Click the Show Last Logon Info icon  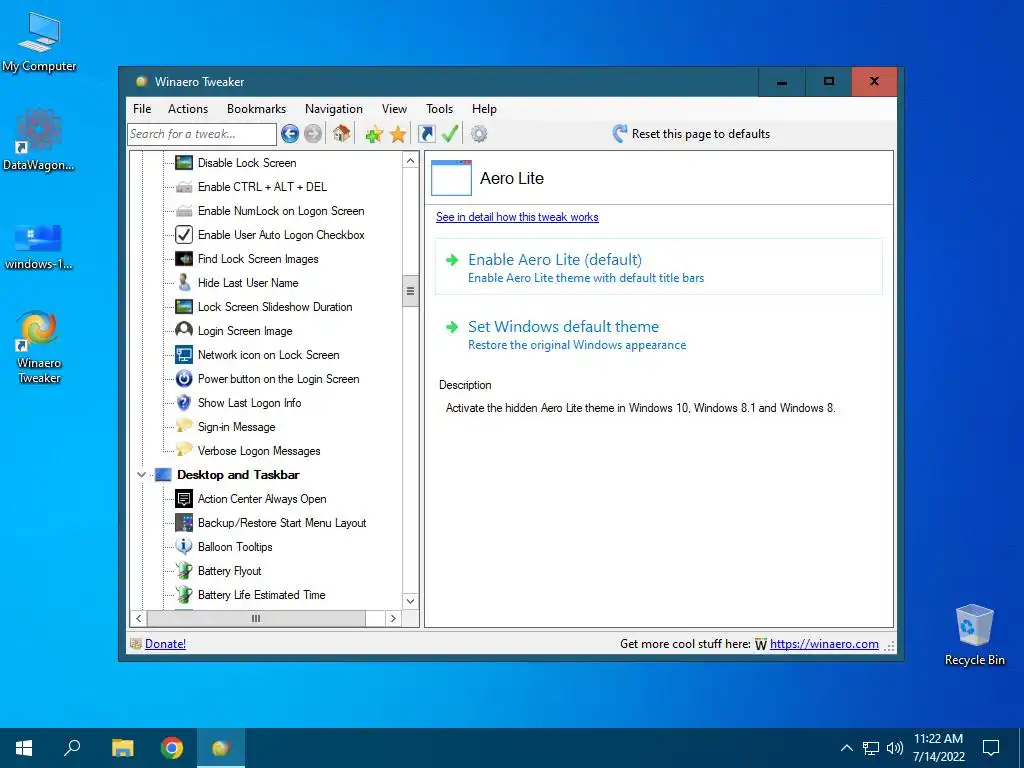pos(184,402)
